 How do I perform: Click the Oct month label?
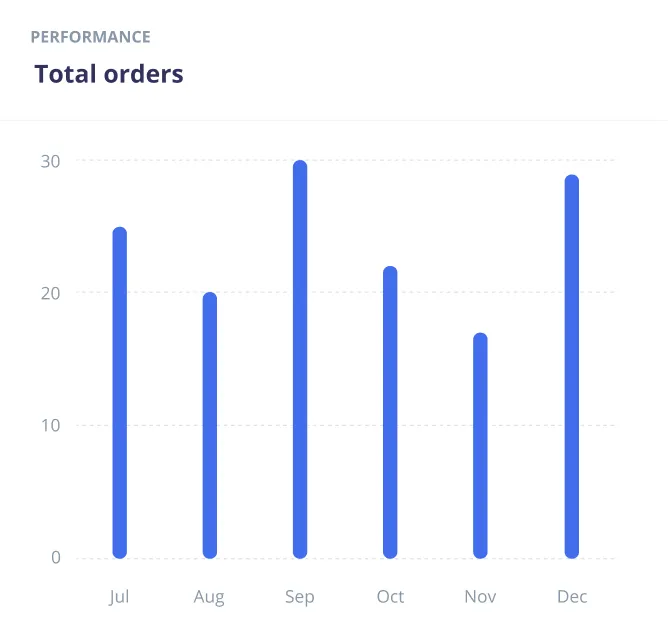pos(390,597)
